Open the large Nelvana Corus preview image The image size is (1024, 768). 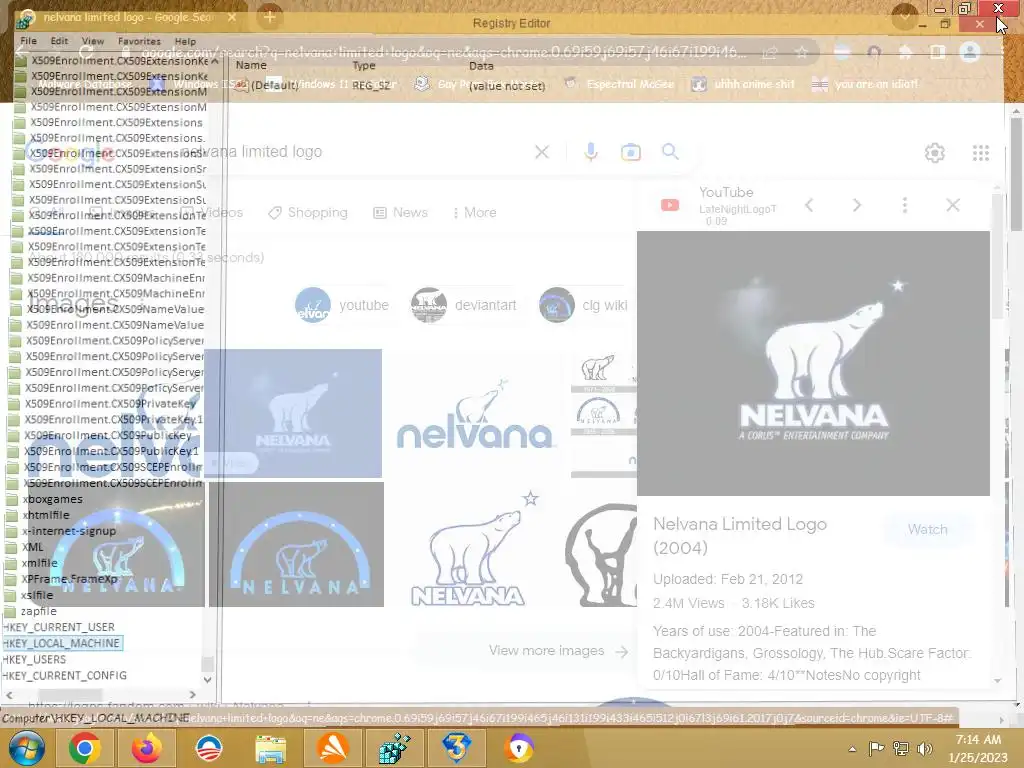point(813,363)
